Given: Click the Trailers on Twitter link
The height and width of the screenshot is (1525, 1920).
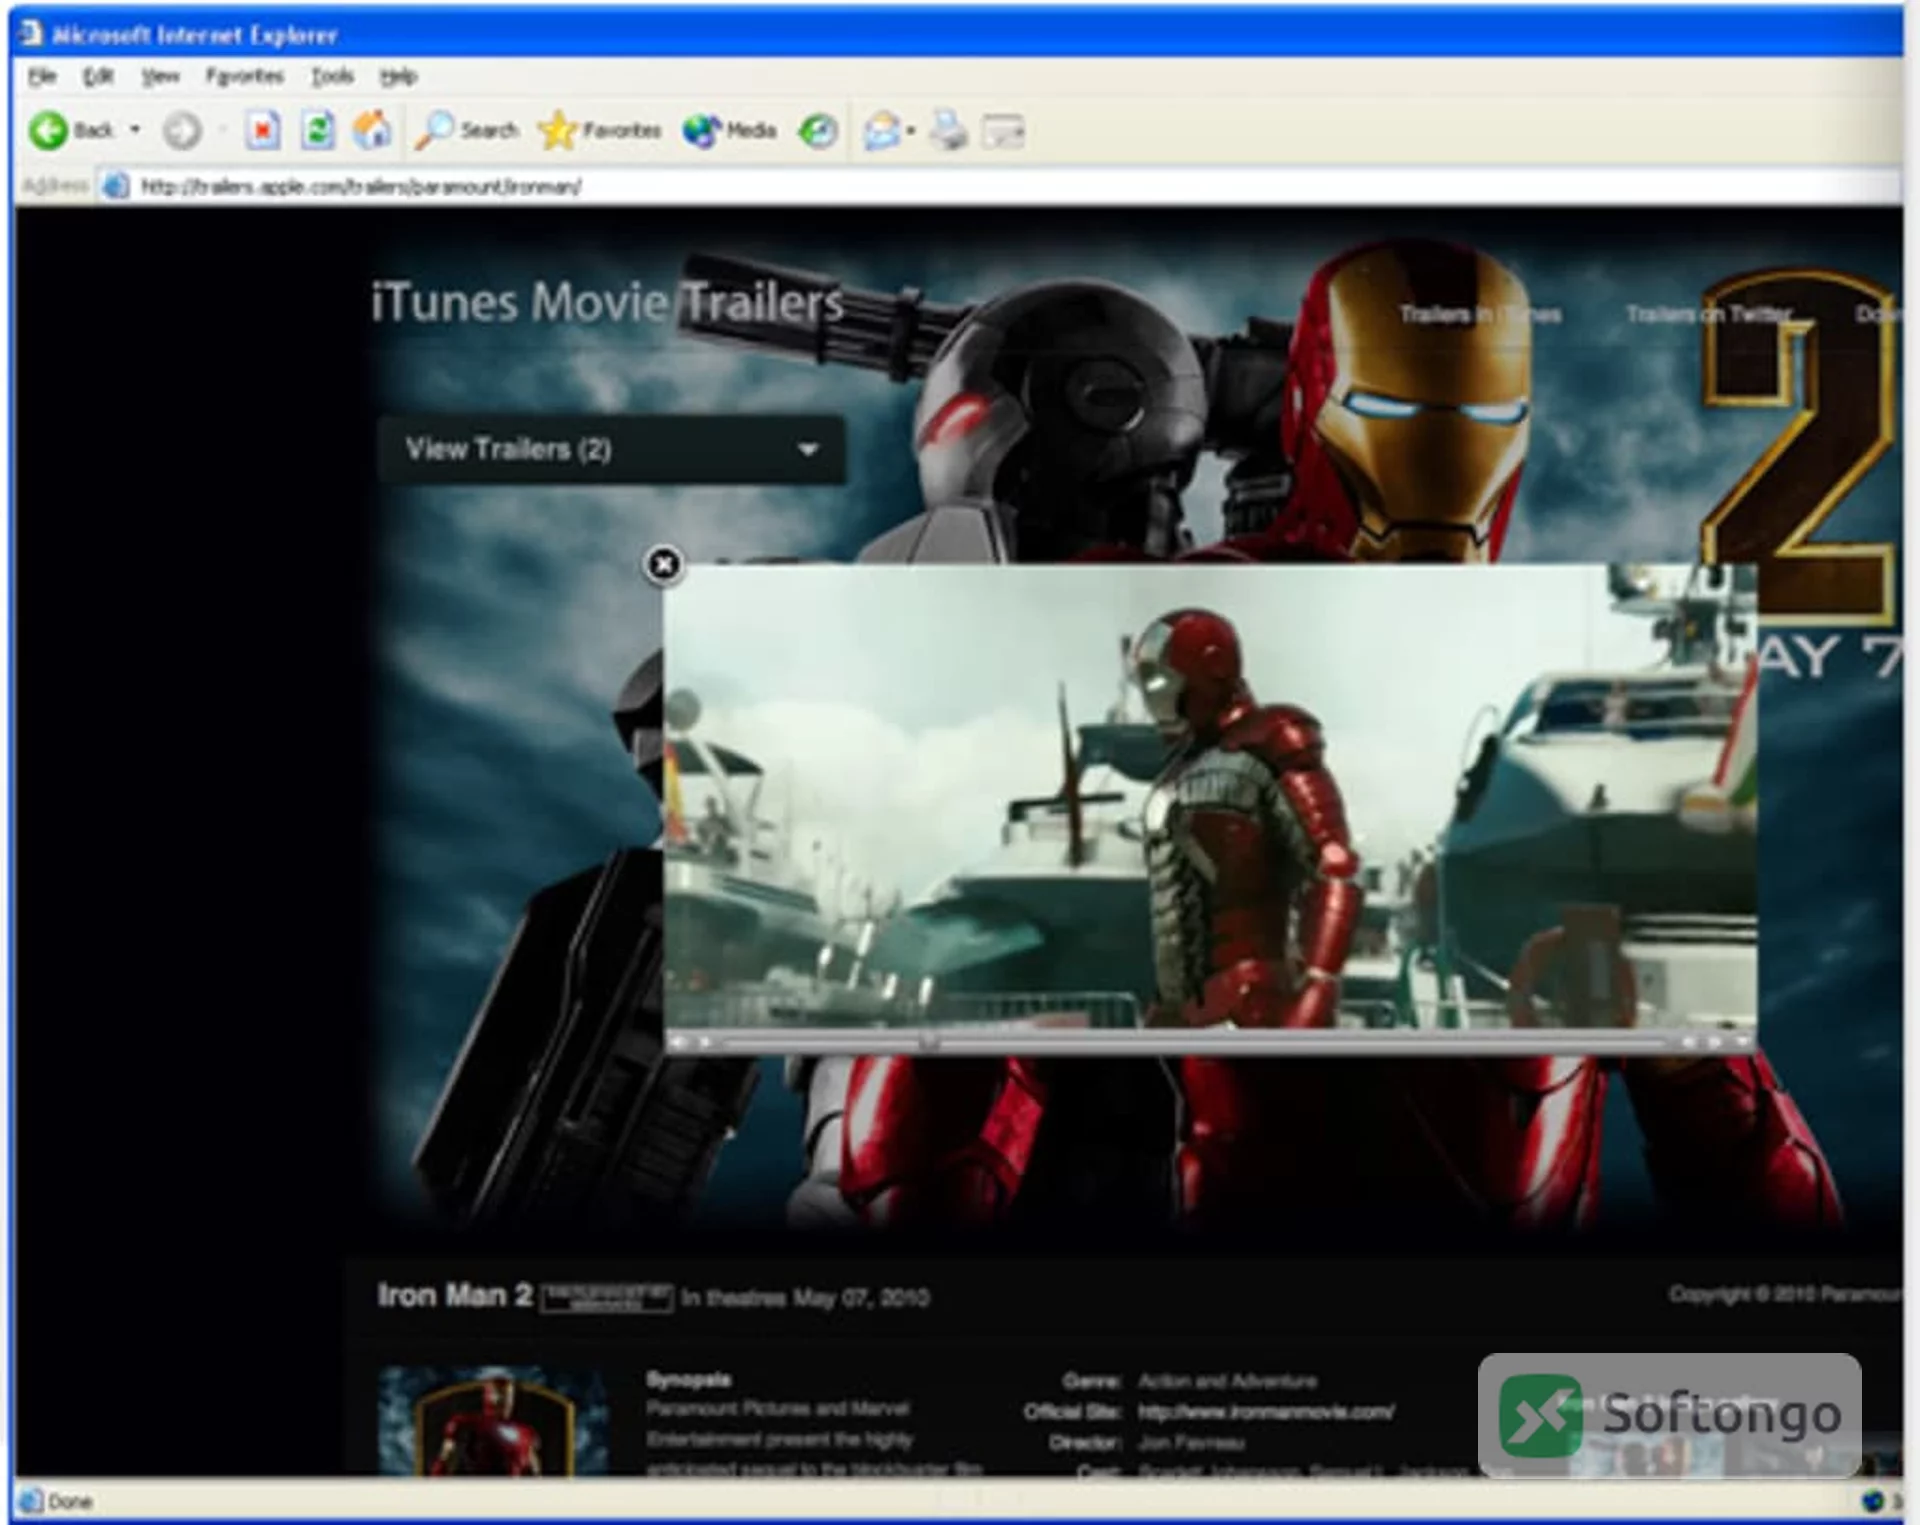Looking at the screenshot, I should tap(1709, 315).
